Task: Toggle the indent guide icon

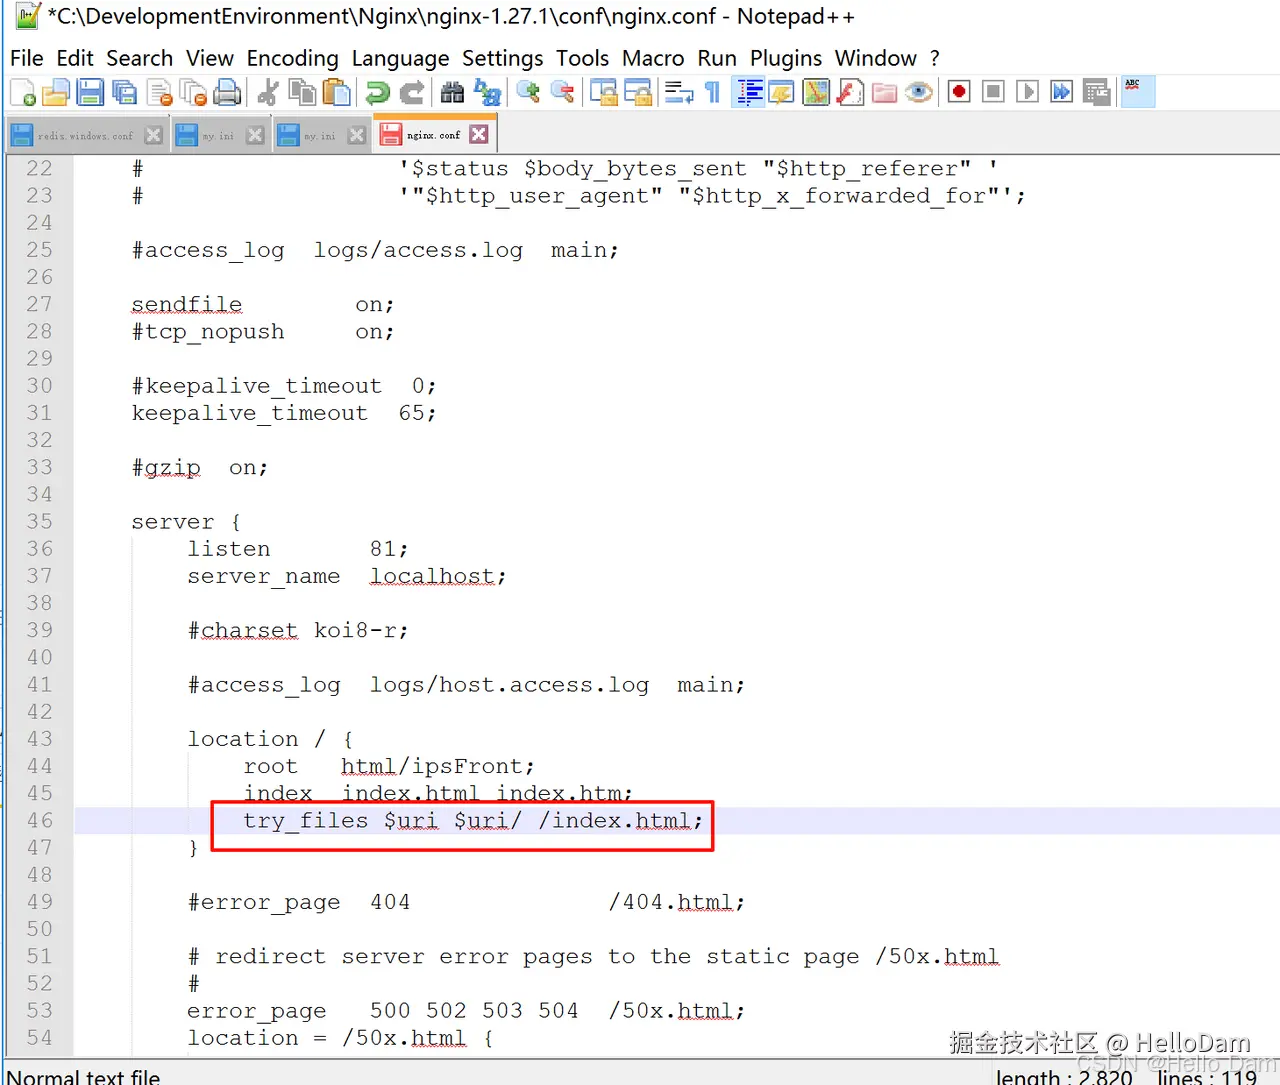Action: (748, 93)
